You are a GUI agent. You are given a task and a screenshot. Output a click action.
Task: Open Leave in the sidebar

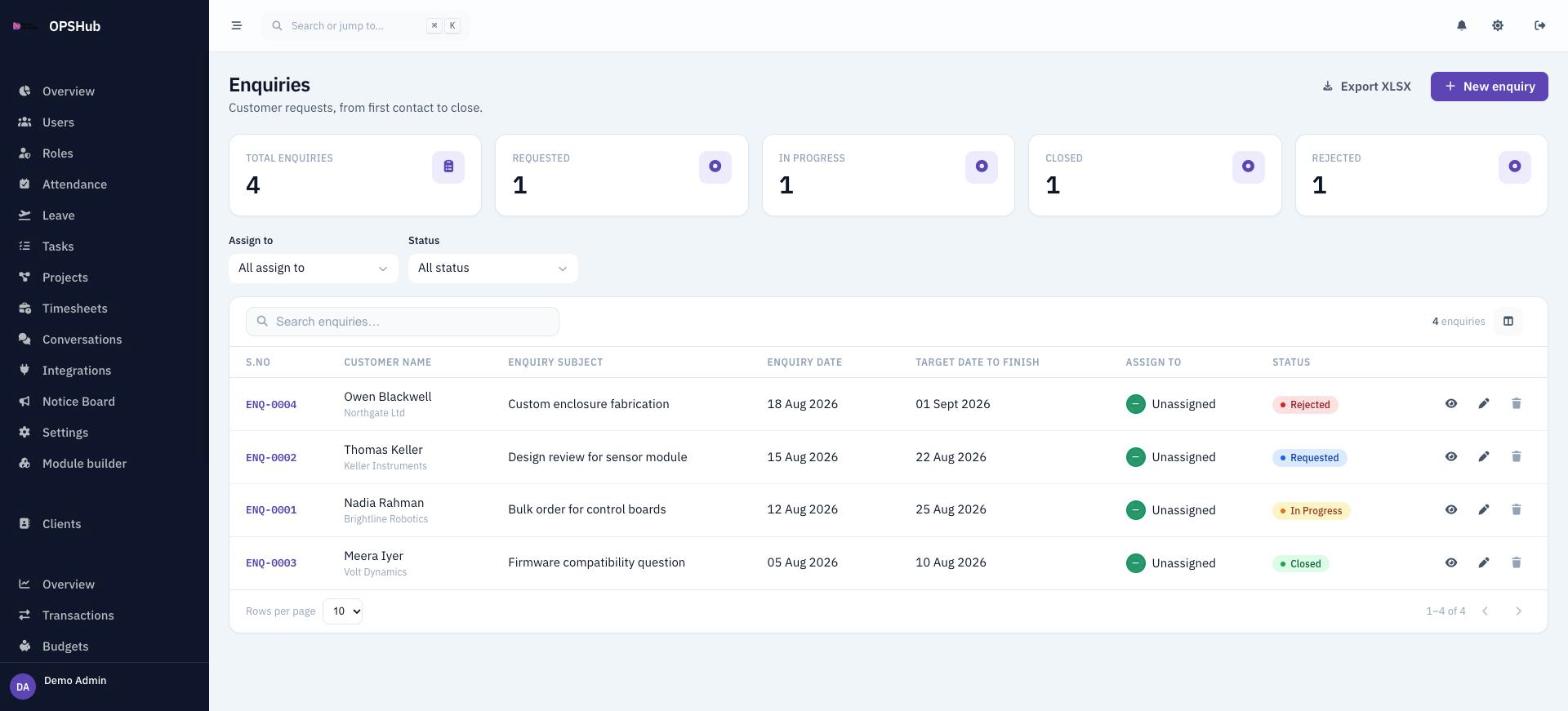click(x=104, y=215)
